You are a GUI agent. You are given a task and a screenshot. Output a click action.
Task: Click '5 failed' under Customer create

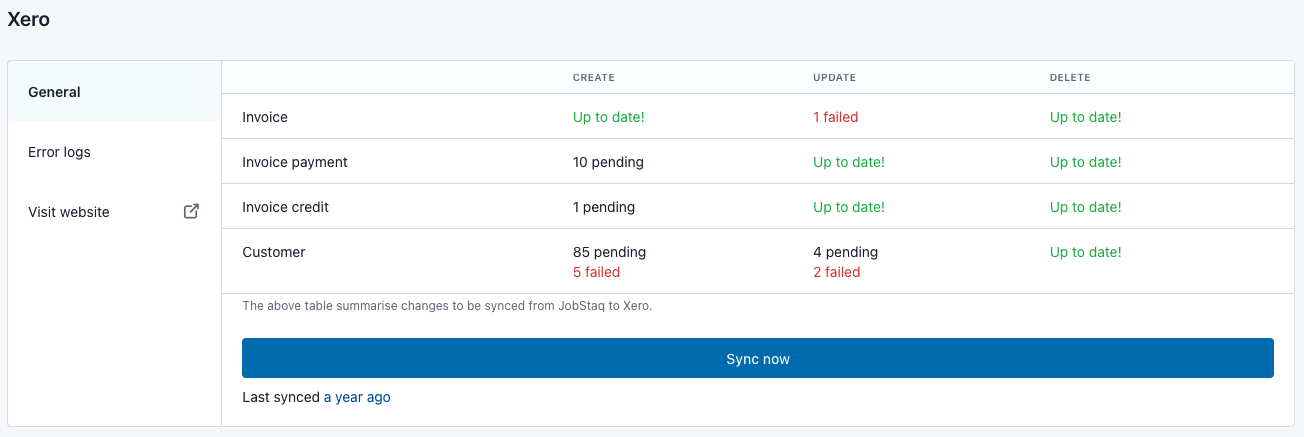596,272
